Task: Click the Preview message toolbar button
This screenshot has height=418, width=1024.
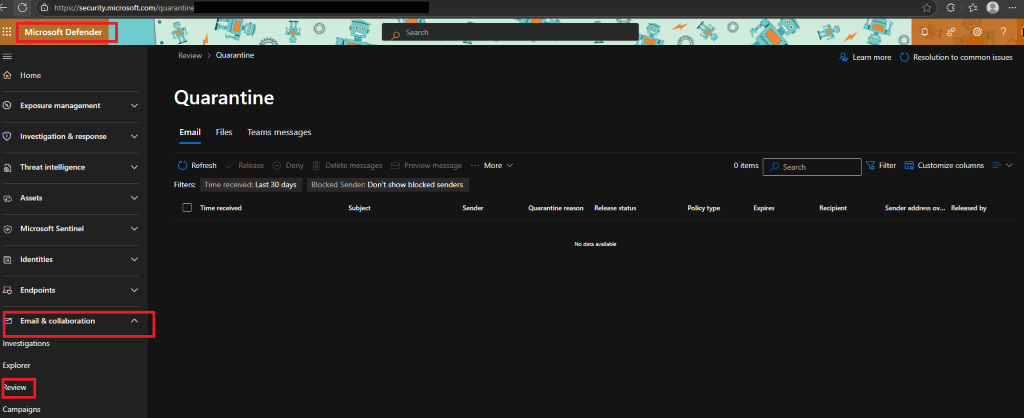Action: (426, 166)
